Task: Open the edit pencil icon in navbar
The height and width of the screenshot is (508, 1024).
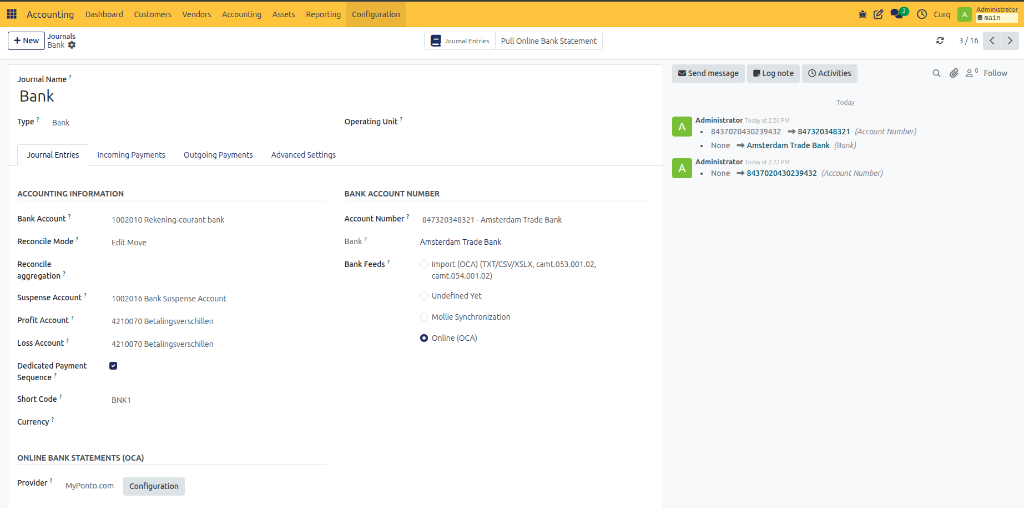Action: tap(878, 14)
